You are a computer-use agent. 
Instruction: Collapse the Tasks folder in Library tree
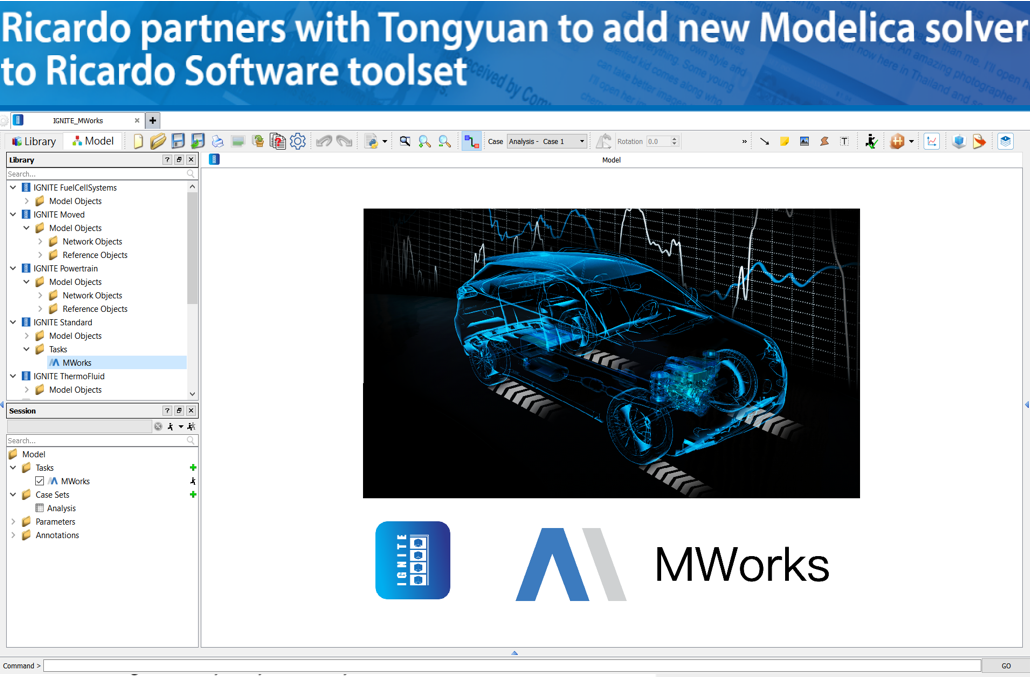click(x=26, y=349)
